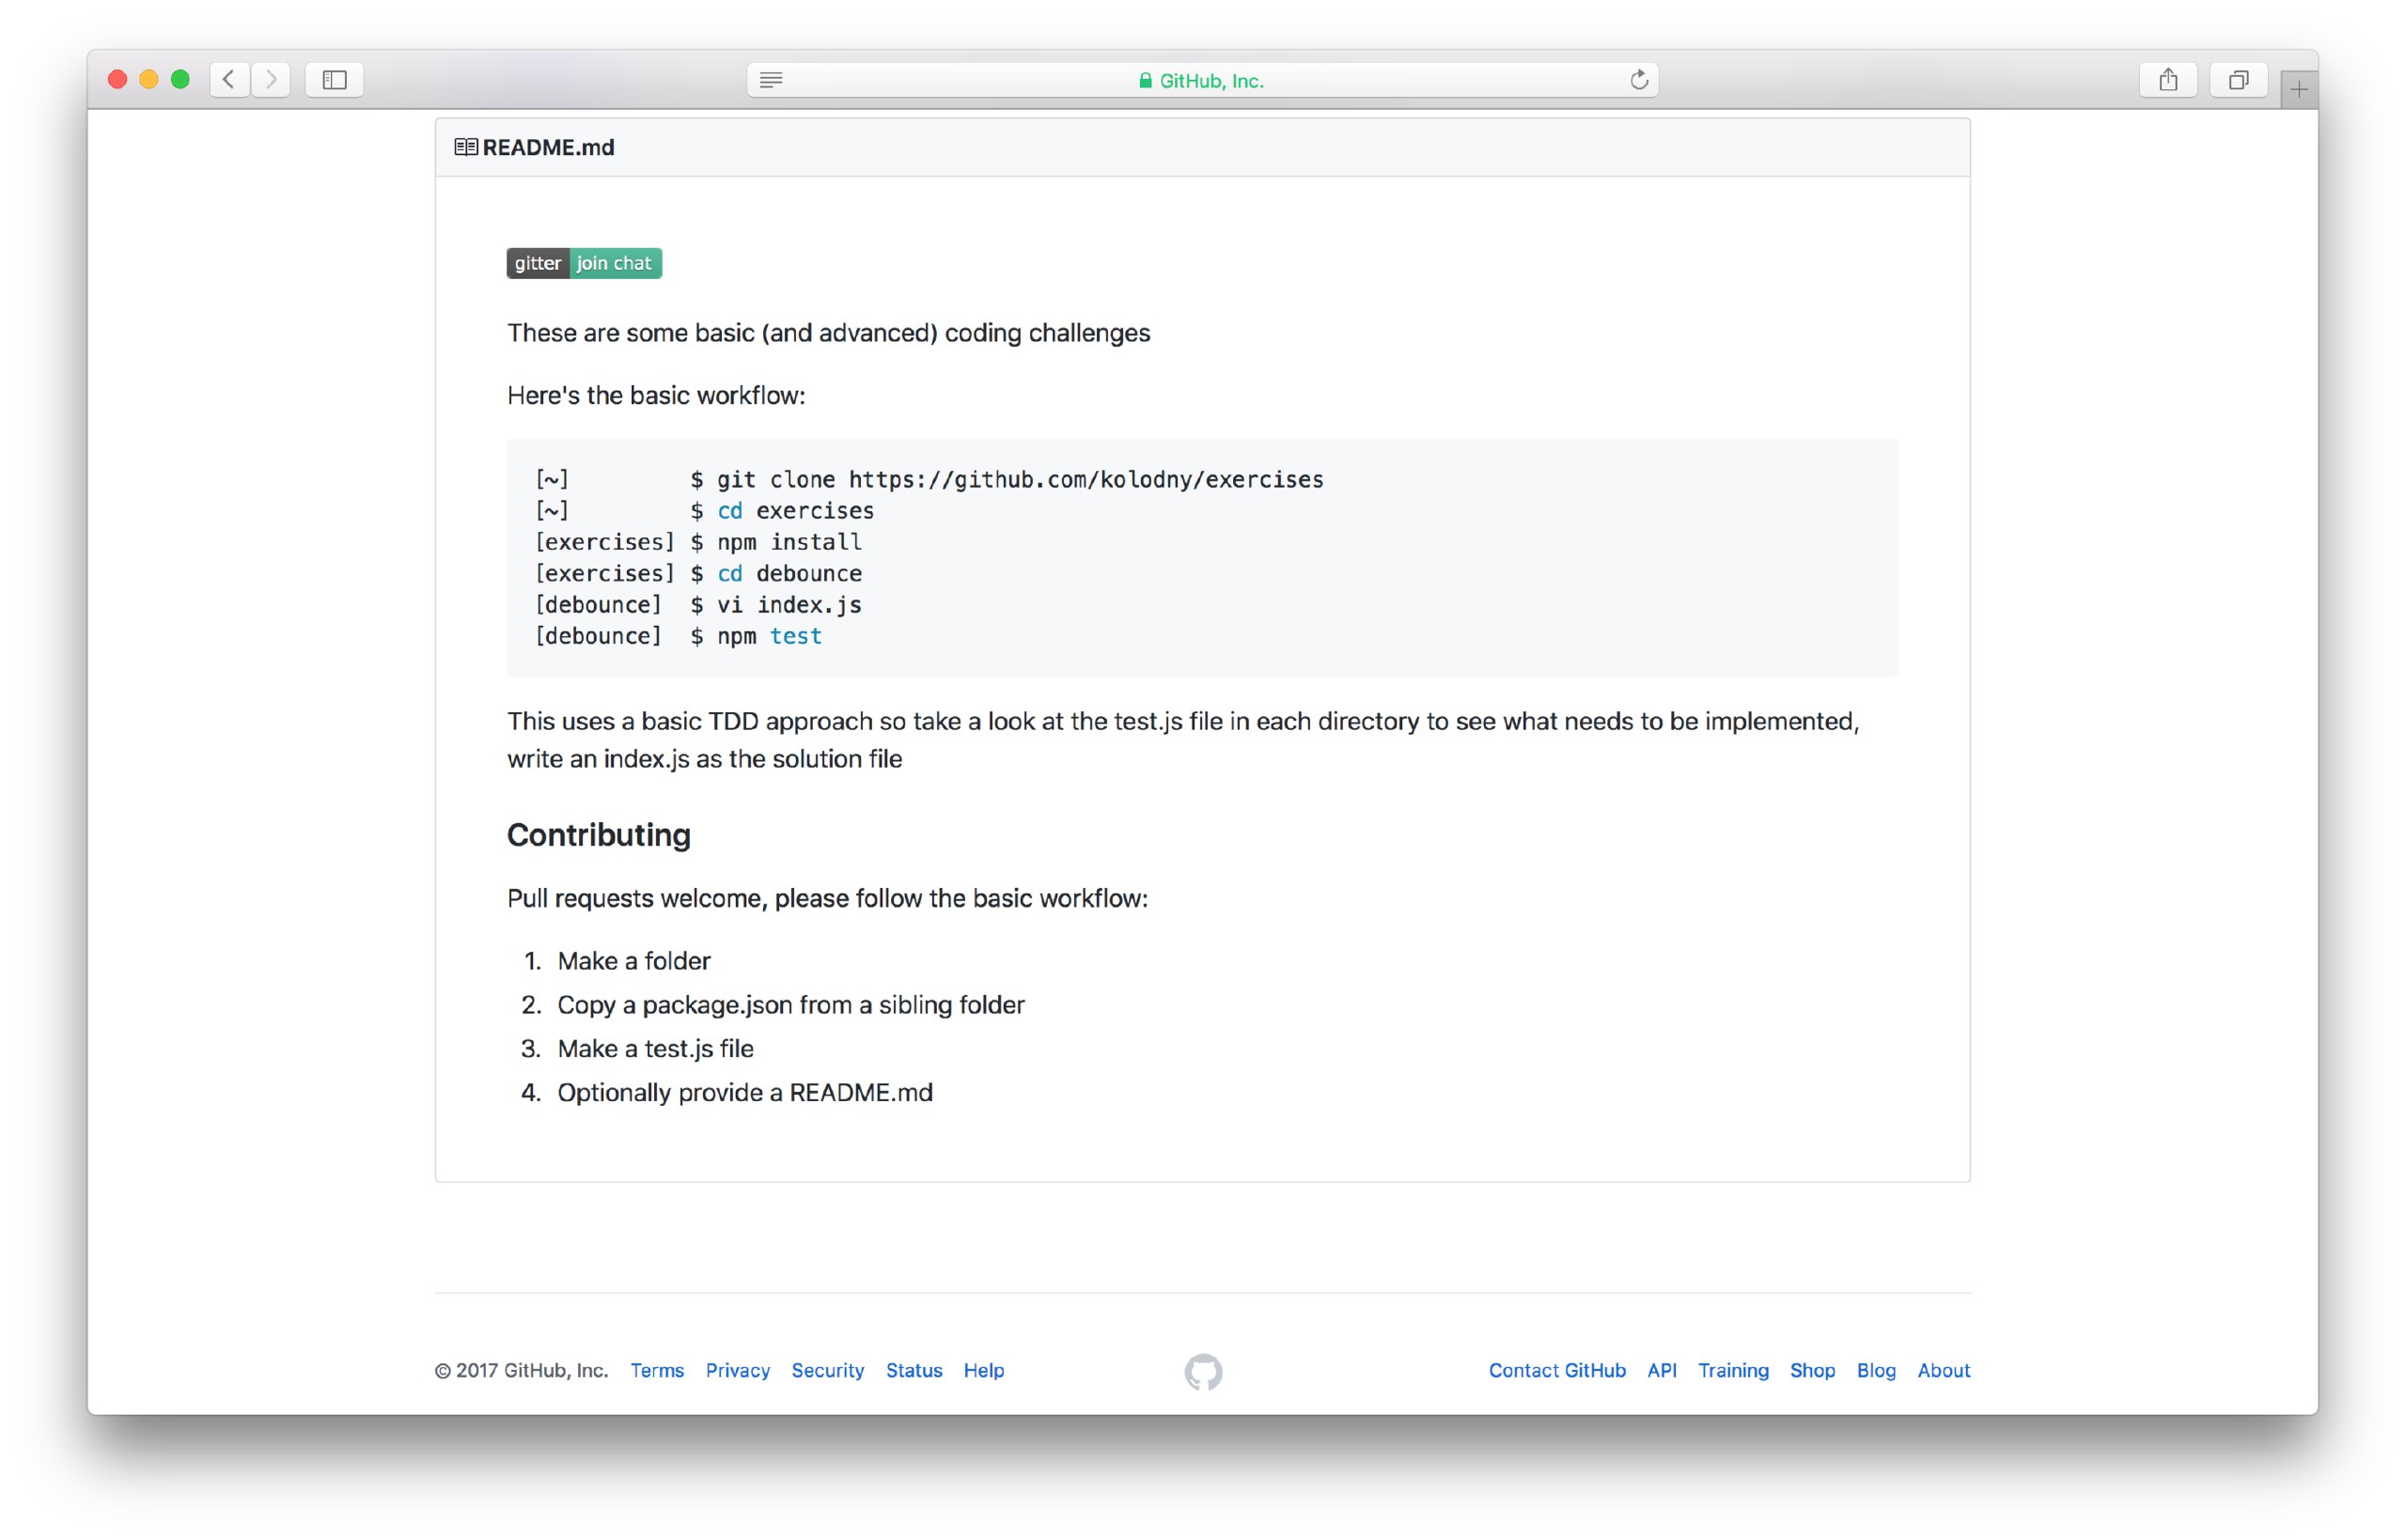Click the coding challenges intro sentence

pos(828,332)
